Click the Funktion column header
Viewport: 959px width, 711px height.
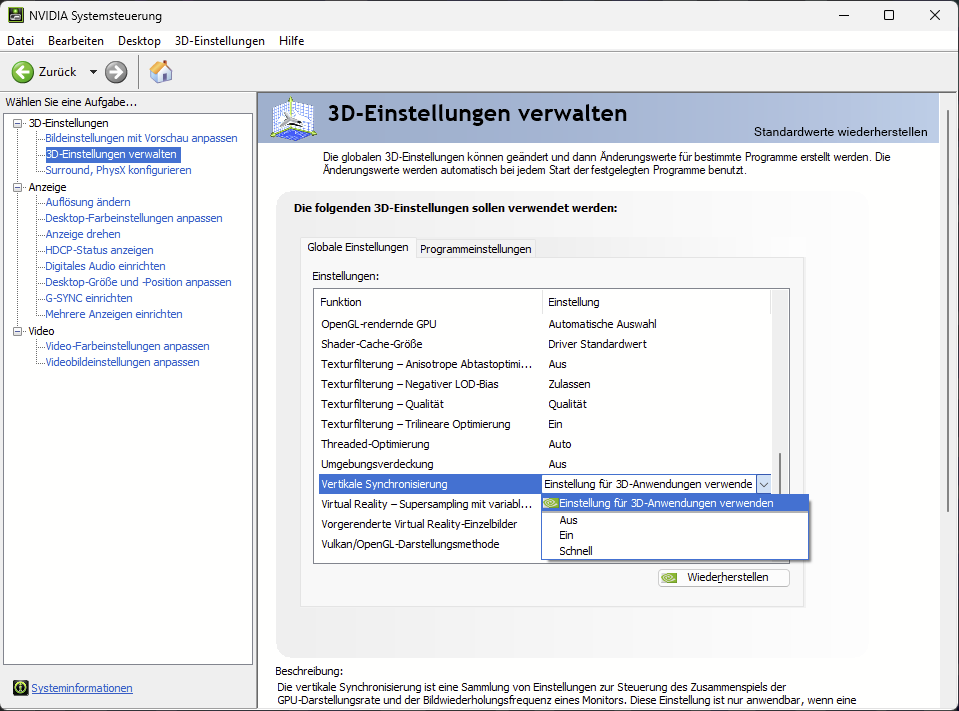[x=428, y=302]
